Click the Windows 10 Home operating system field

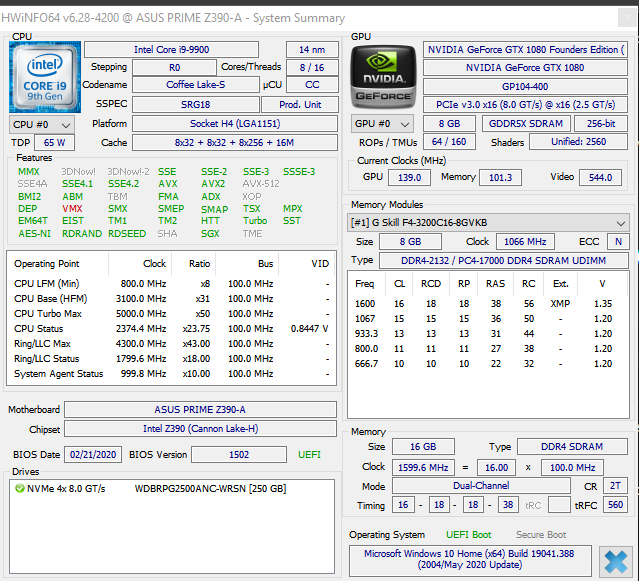468,560
